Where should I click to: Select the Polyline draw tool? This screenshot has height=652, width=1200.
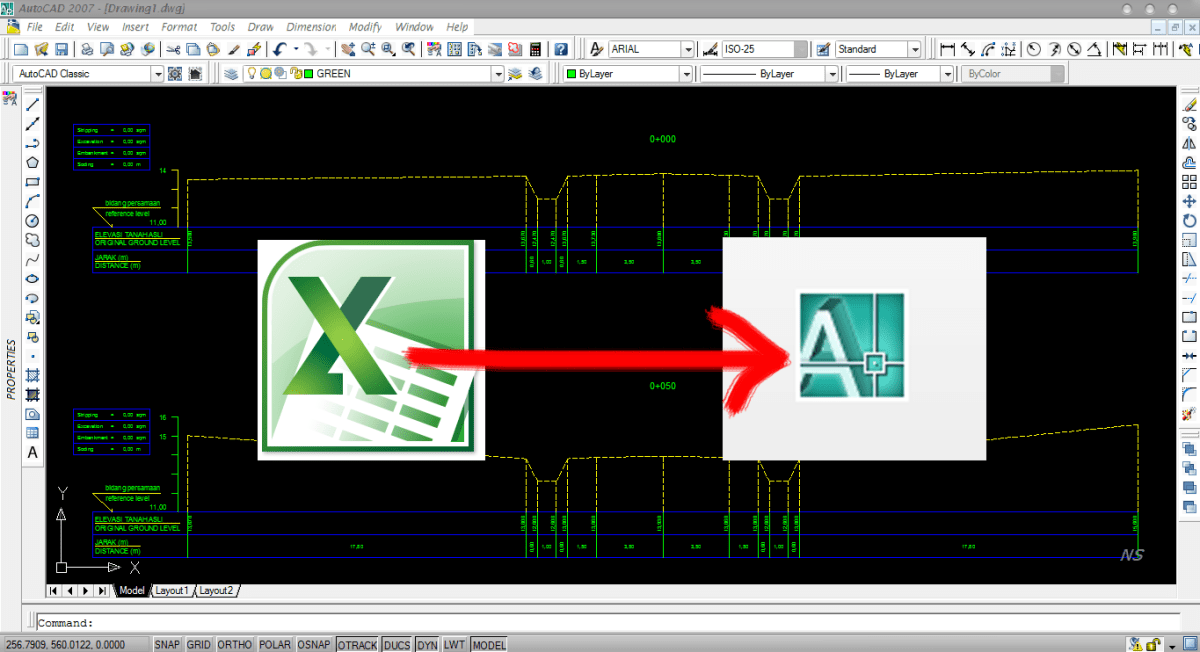(32, 143)
